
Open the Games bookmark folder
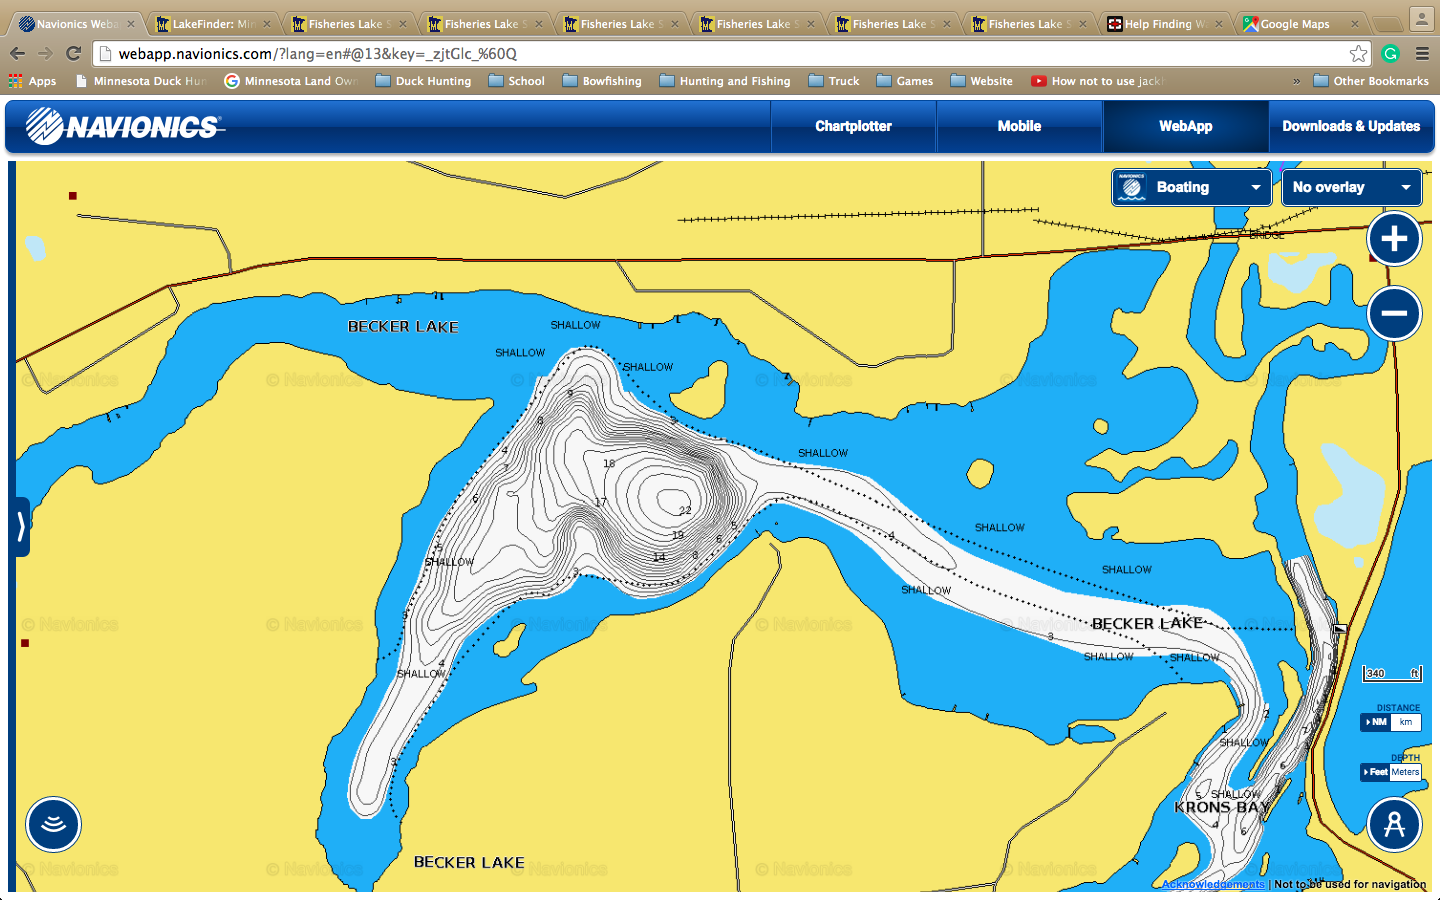tap(905, 81)
